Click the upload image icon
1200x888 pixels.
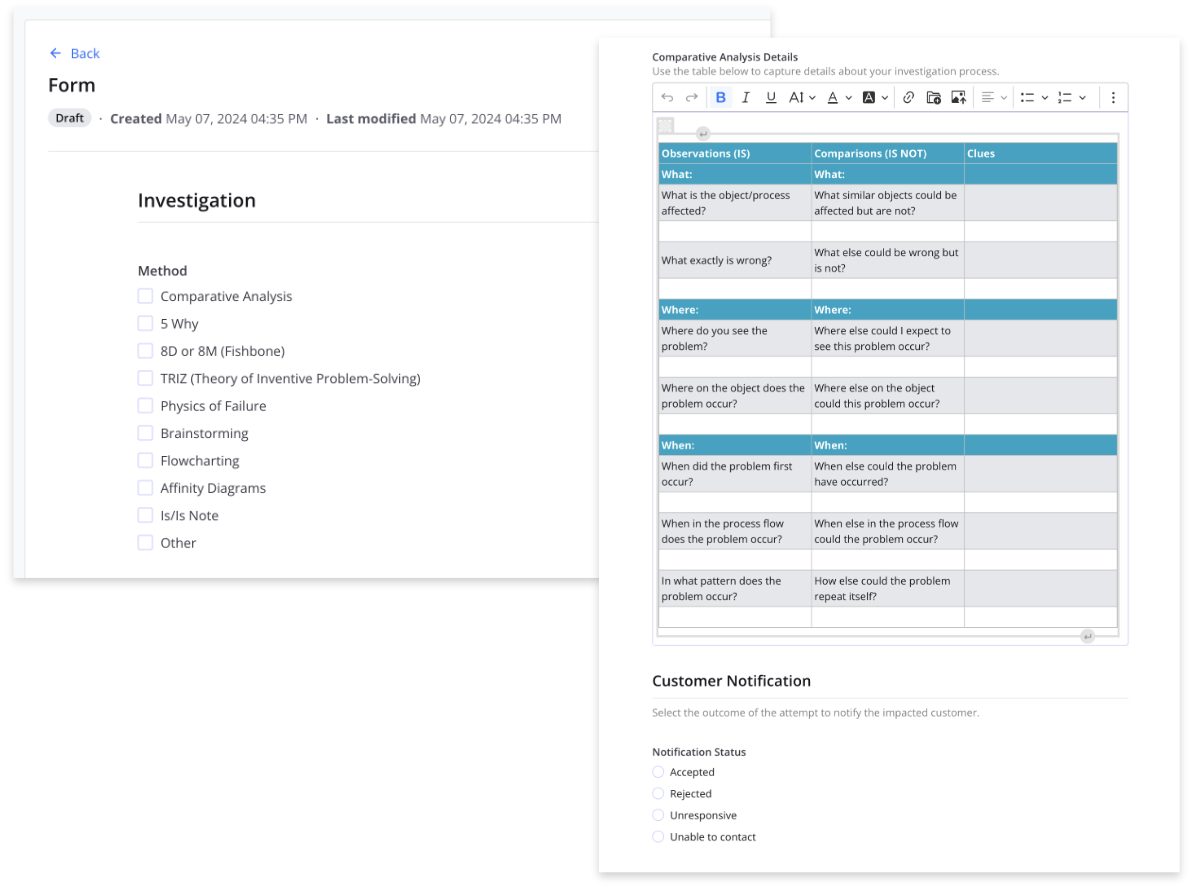[x=958, y=97]
